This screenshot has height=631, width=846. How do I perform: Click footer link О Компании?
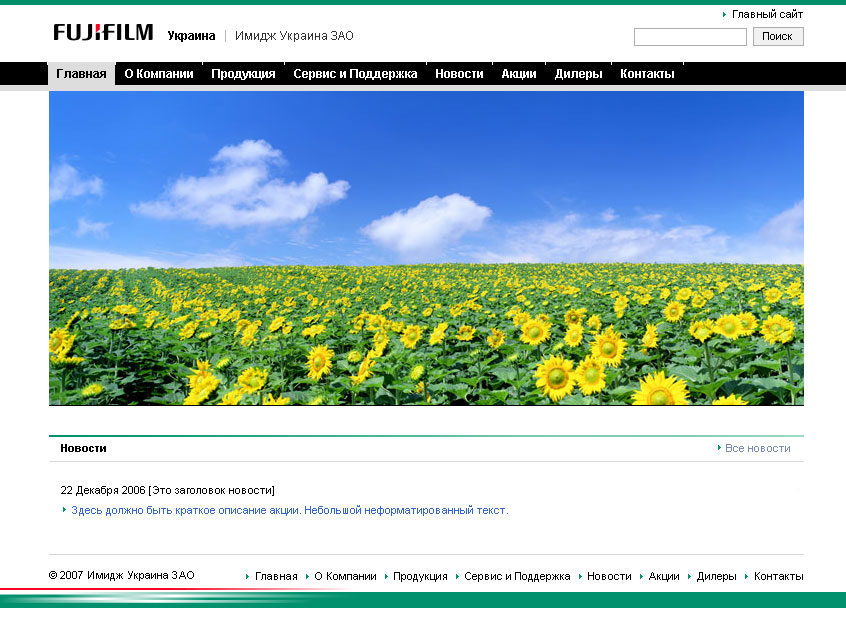click(345, 576)
